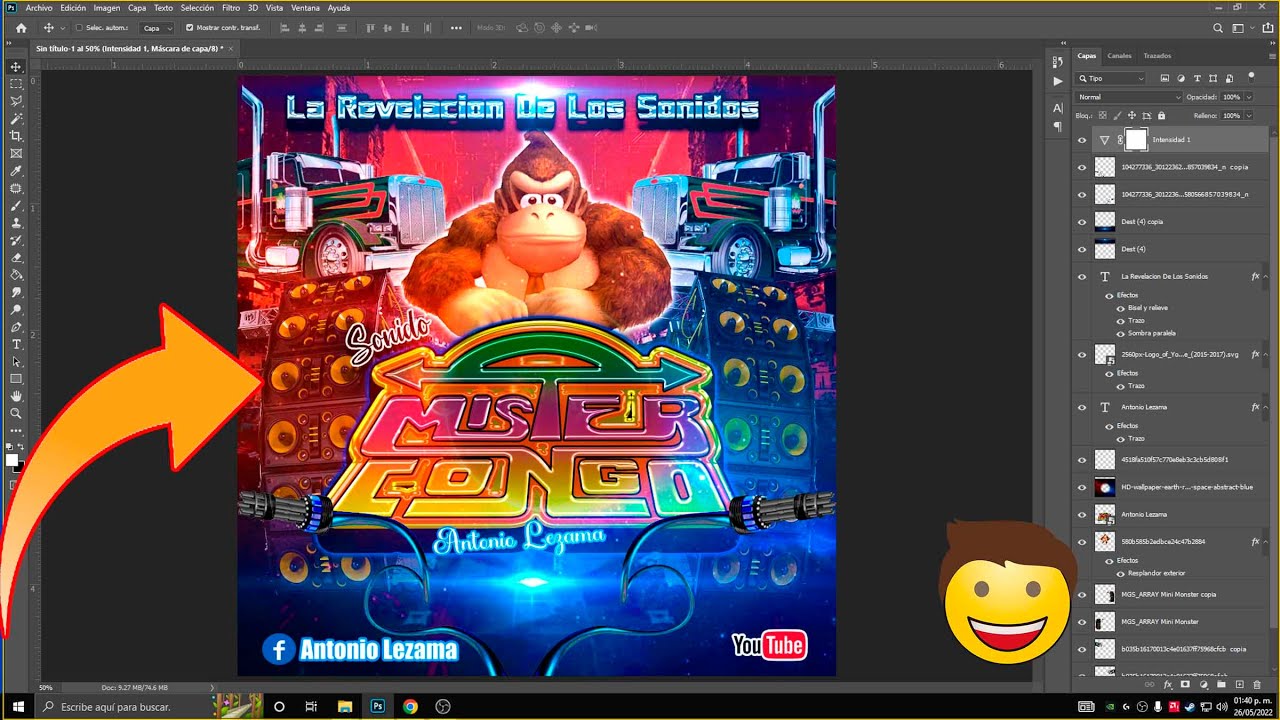Open the Character panel icon

(x=1058, y=108)
